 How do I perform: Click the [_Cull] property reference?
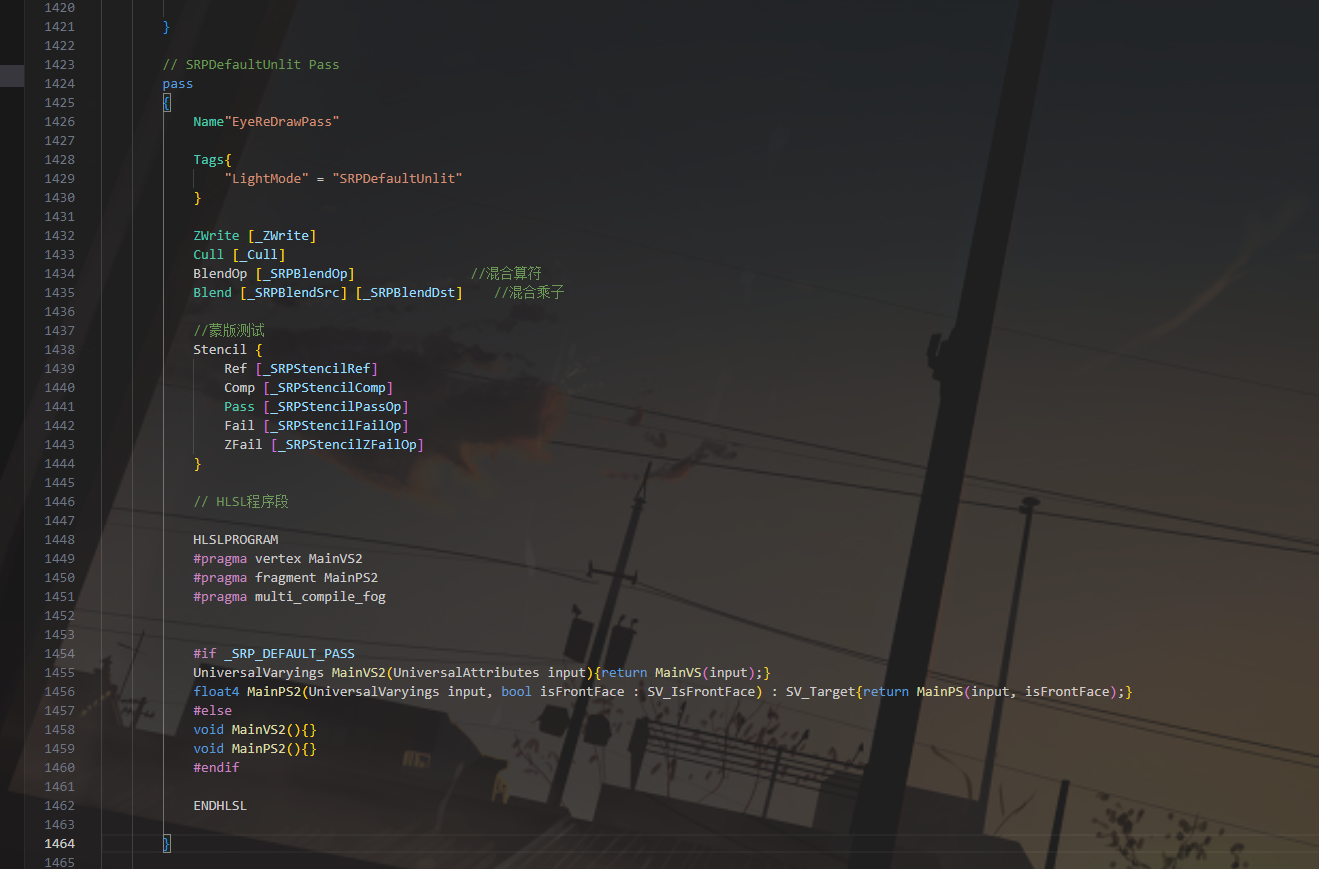click(258, 255)
